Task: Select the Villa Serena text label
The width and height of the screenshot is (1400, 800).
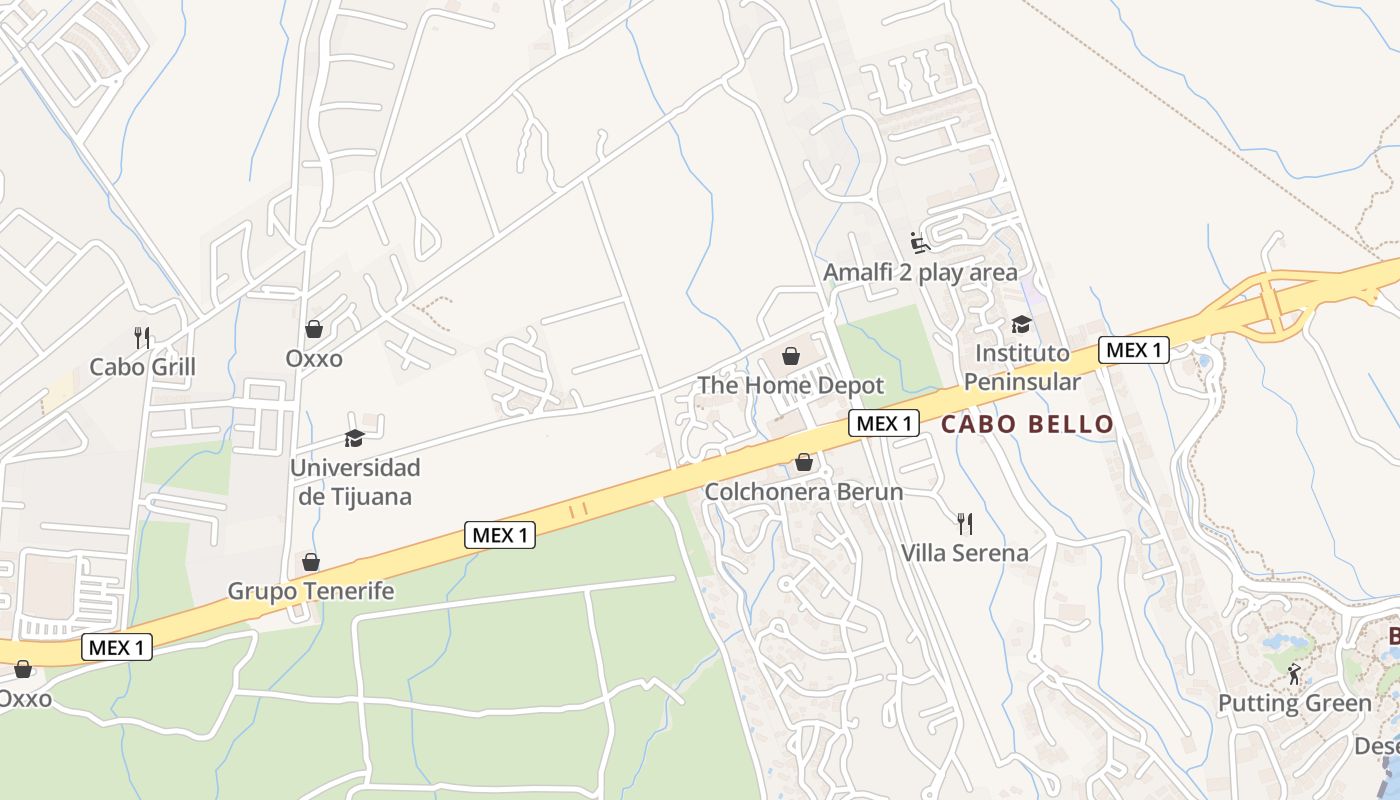Action: coord(964,553)
